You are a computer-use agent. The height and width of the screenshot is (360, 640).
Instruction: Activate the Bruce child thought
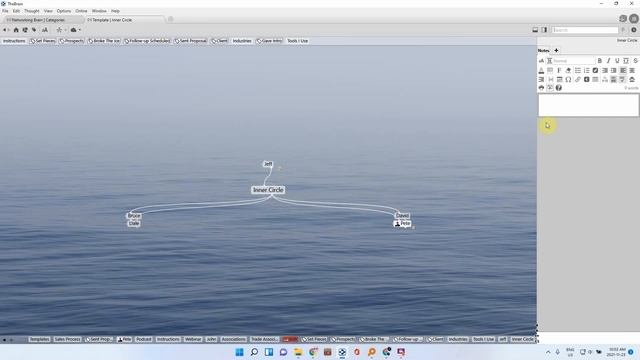pyautogui.click(x=134, y=216)
